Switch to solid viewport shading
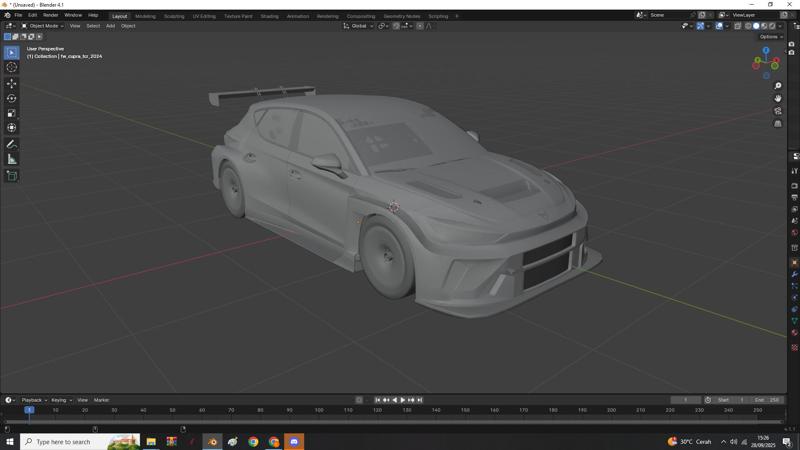The width and height of the screenshot is (800, 450). coord(756,26)
